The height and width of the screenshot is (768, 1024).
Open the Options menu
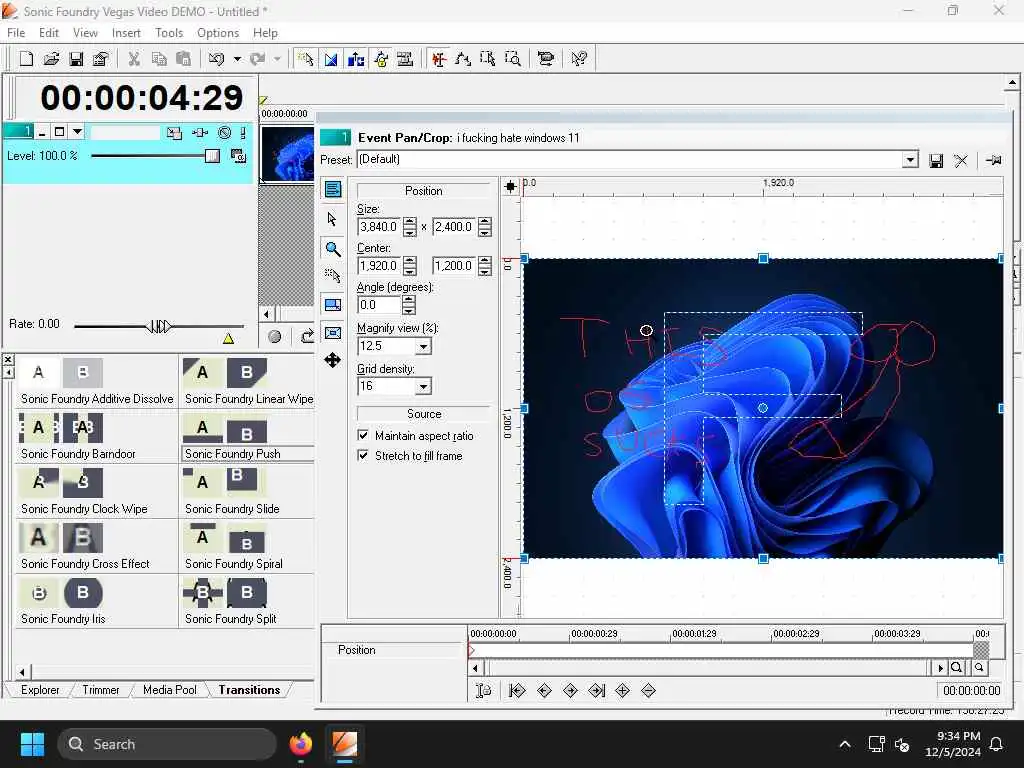217,33
